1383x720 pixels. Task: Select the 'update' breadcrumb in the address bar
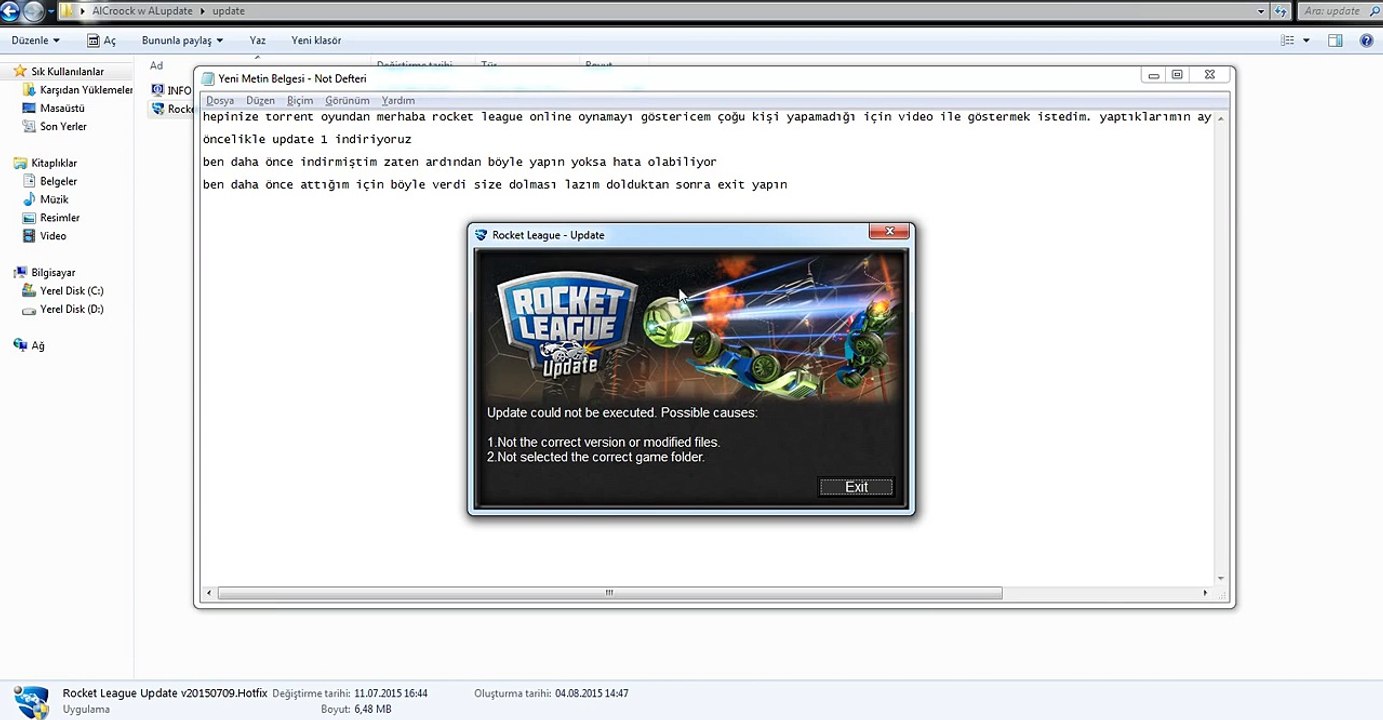[x=228, y=12]
